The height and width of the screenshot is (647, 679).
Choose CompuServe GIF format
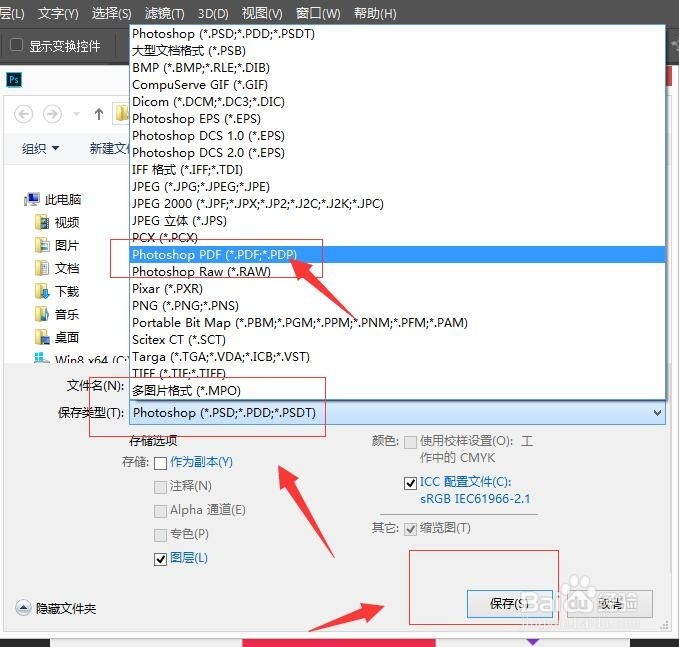[397, 84]
